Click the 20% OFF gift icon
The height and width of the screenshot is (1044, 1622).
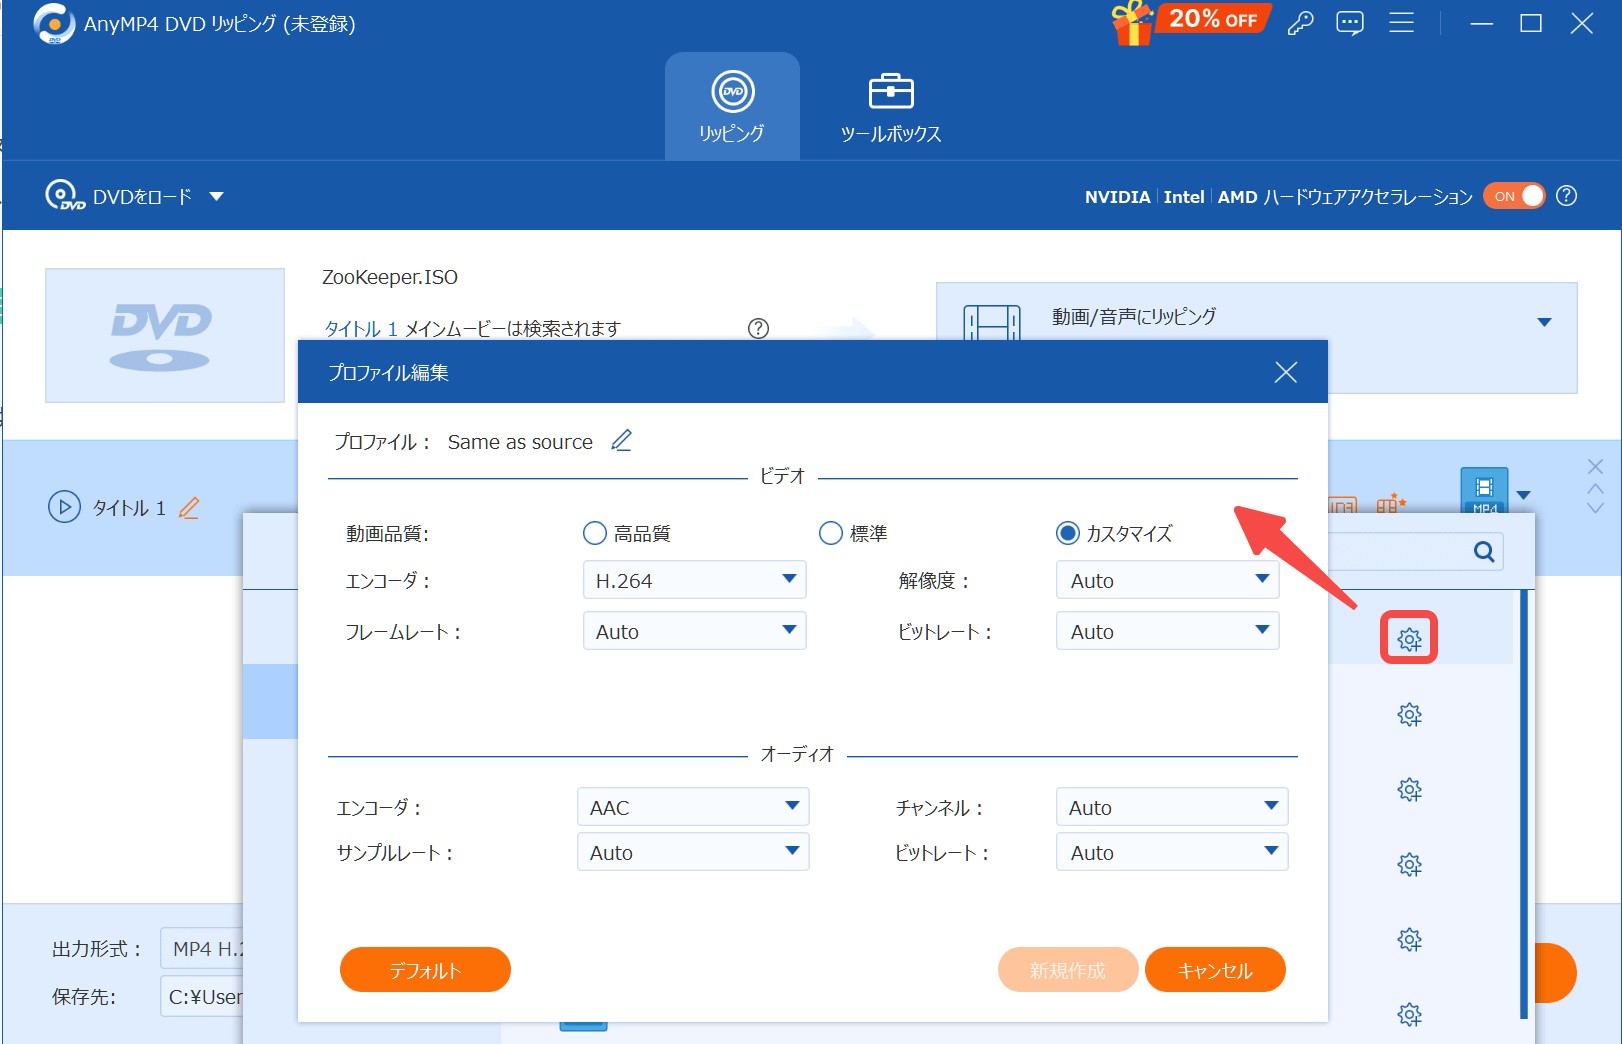tap(1190, 22)
